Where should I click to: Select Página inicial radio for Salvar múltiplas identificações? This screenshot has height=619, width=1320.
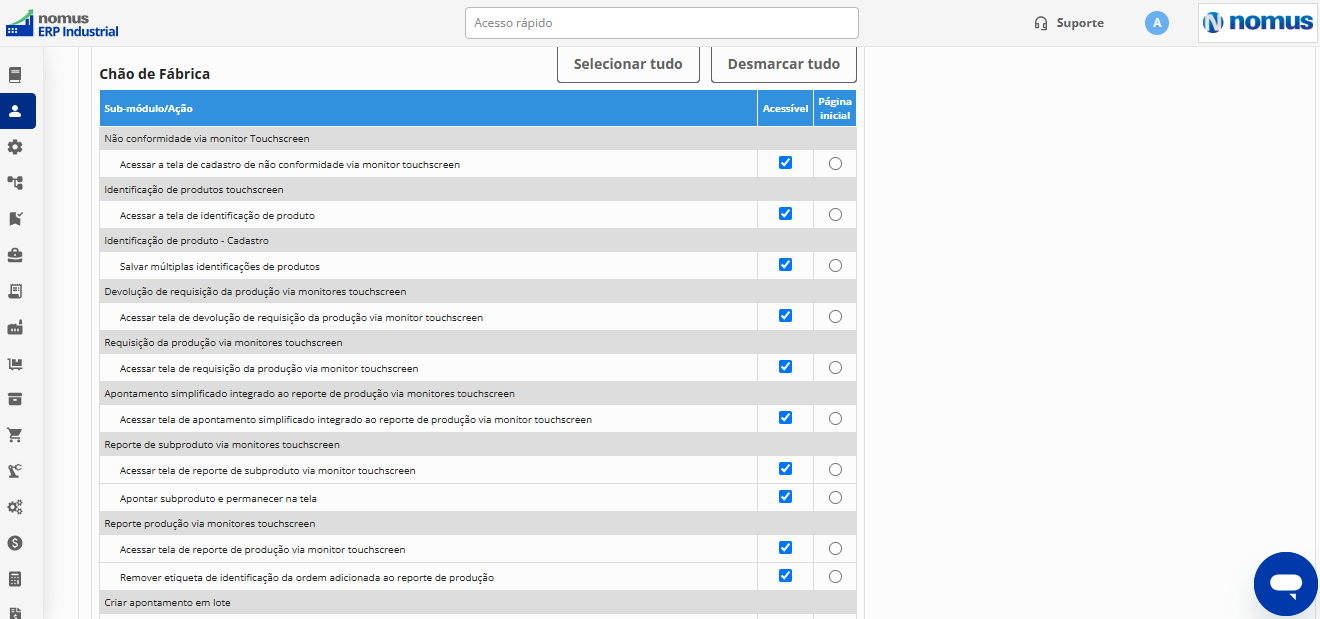835,265
